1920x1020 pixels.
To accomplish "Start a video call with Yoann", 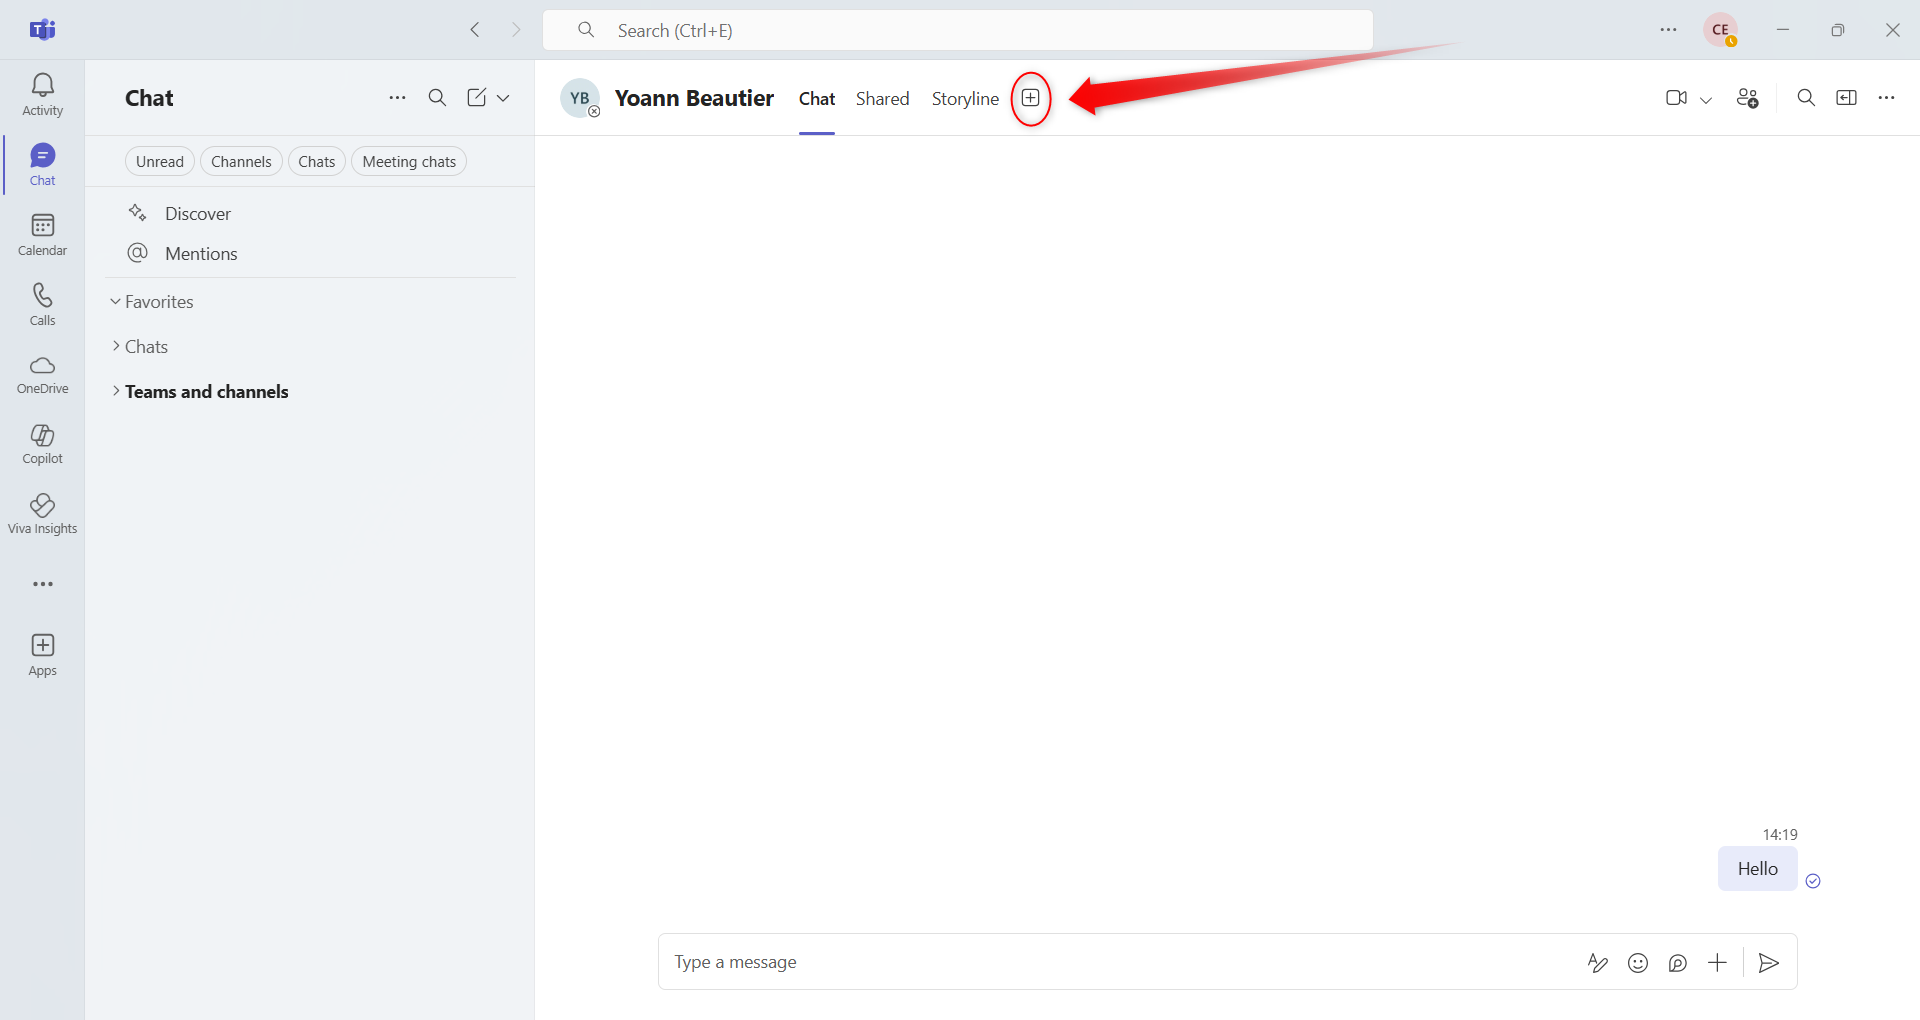I will pos(1676,98).
